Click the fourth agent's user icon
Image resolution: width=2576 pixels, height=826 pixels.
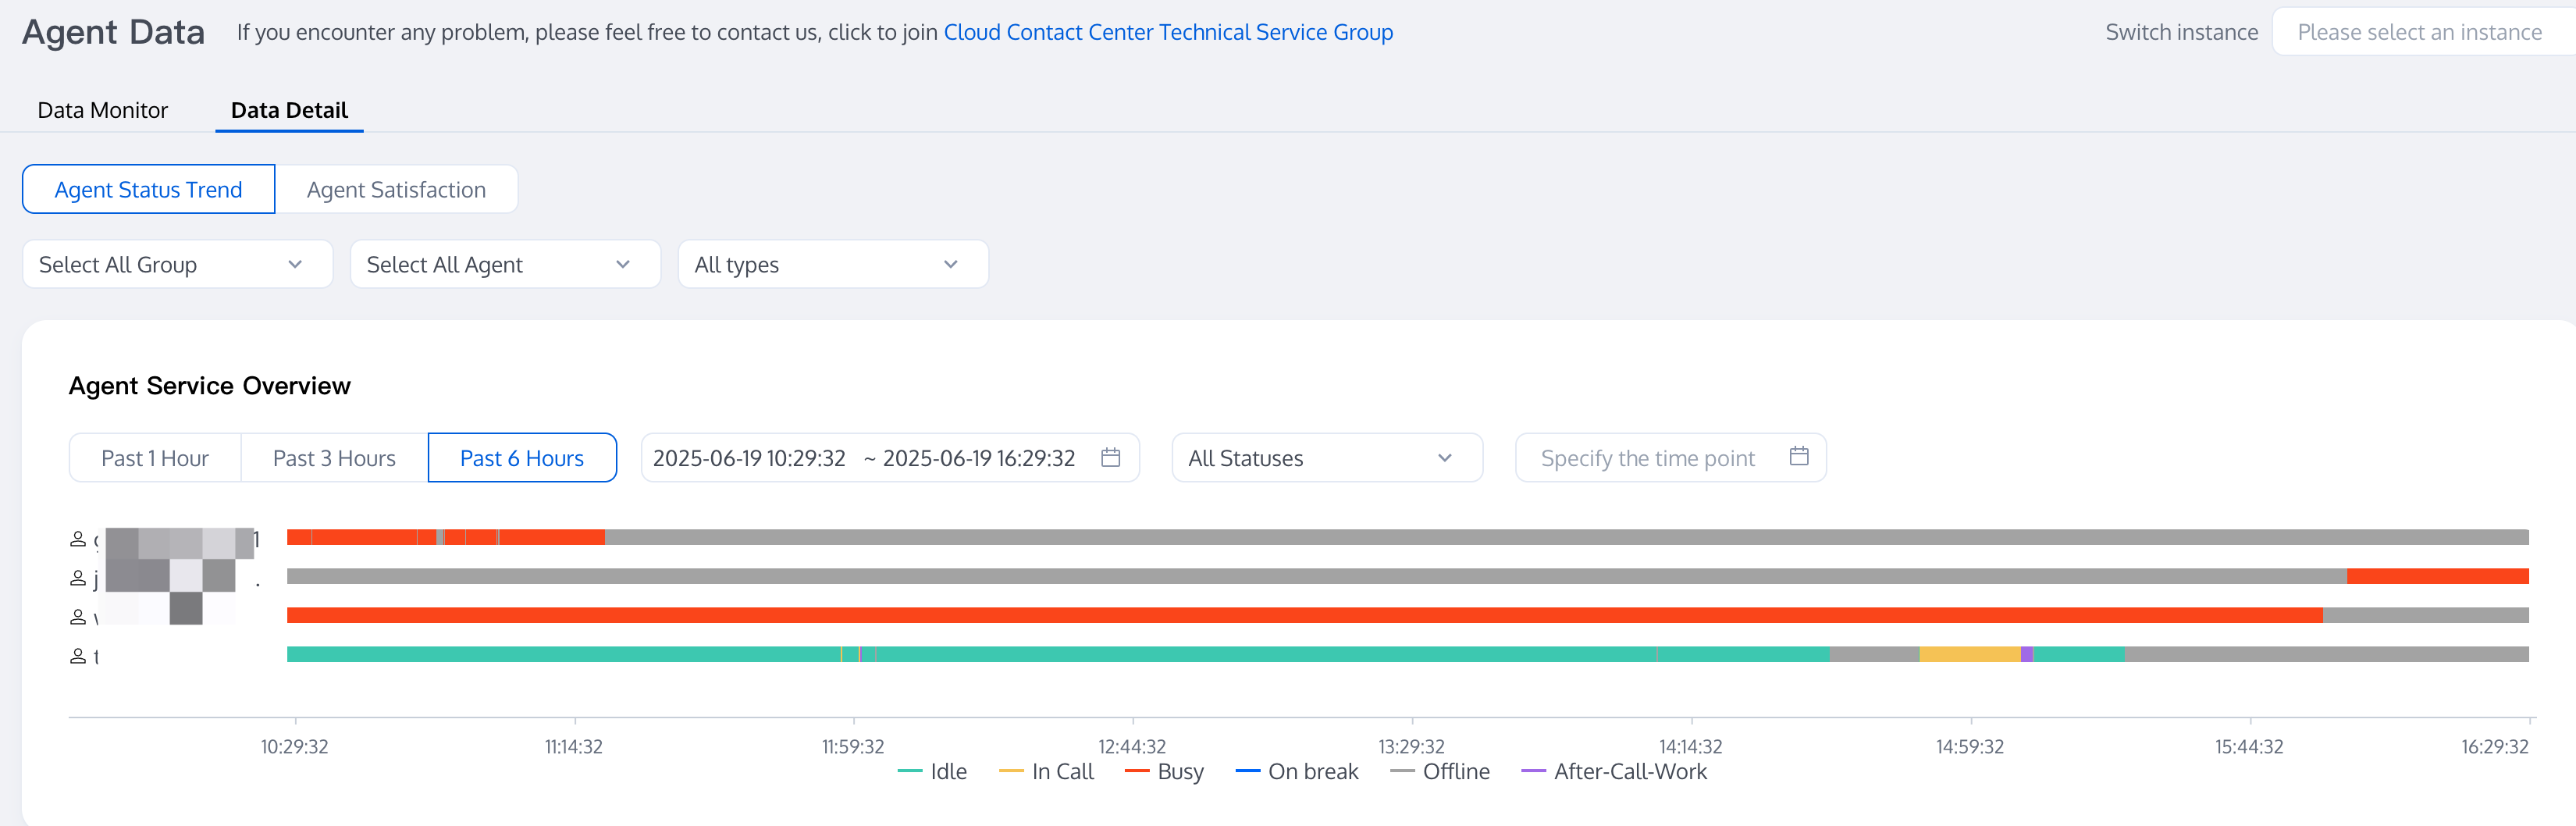point(78,656)
